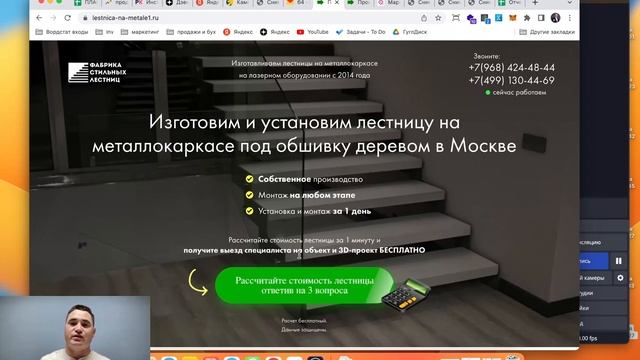
Task: Open the extensions puzzle-piece menu
Action: point(527,18)
